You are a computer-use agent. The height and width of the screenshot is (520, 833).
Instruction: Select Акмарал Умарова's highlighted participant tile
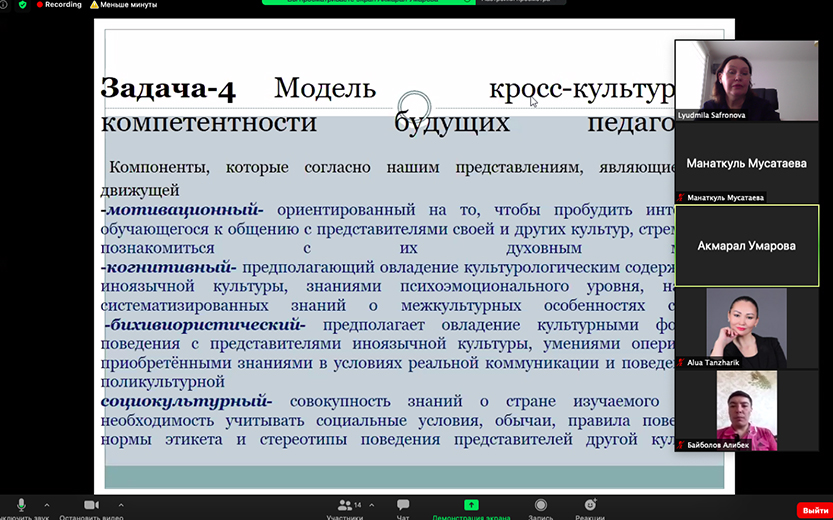[x=746, y=246]
